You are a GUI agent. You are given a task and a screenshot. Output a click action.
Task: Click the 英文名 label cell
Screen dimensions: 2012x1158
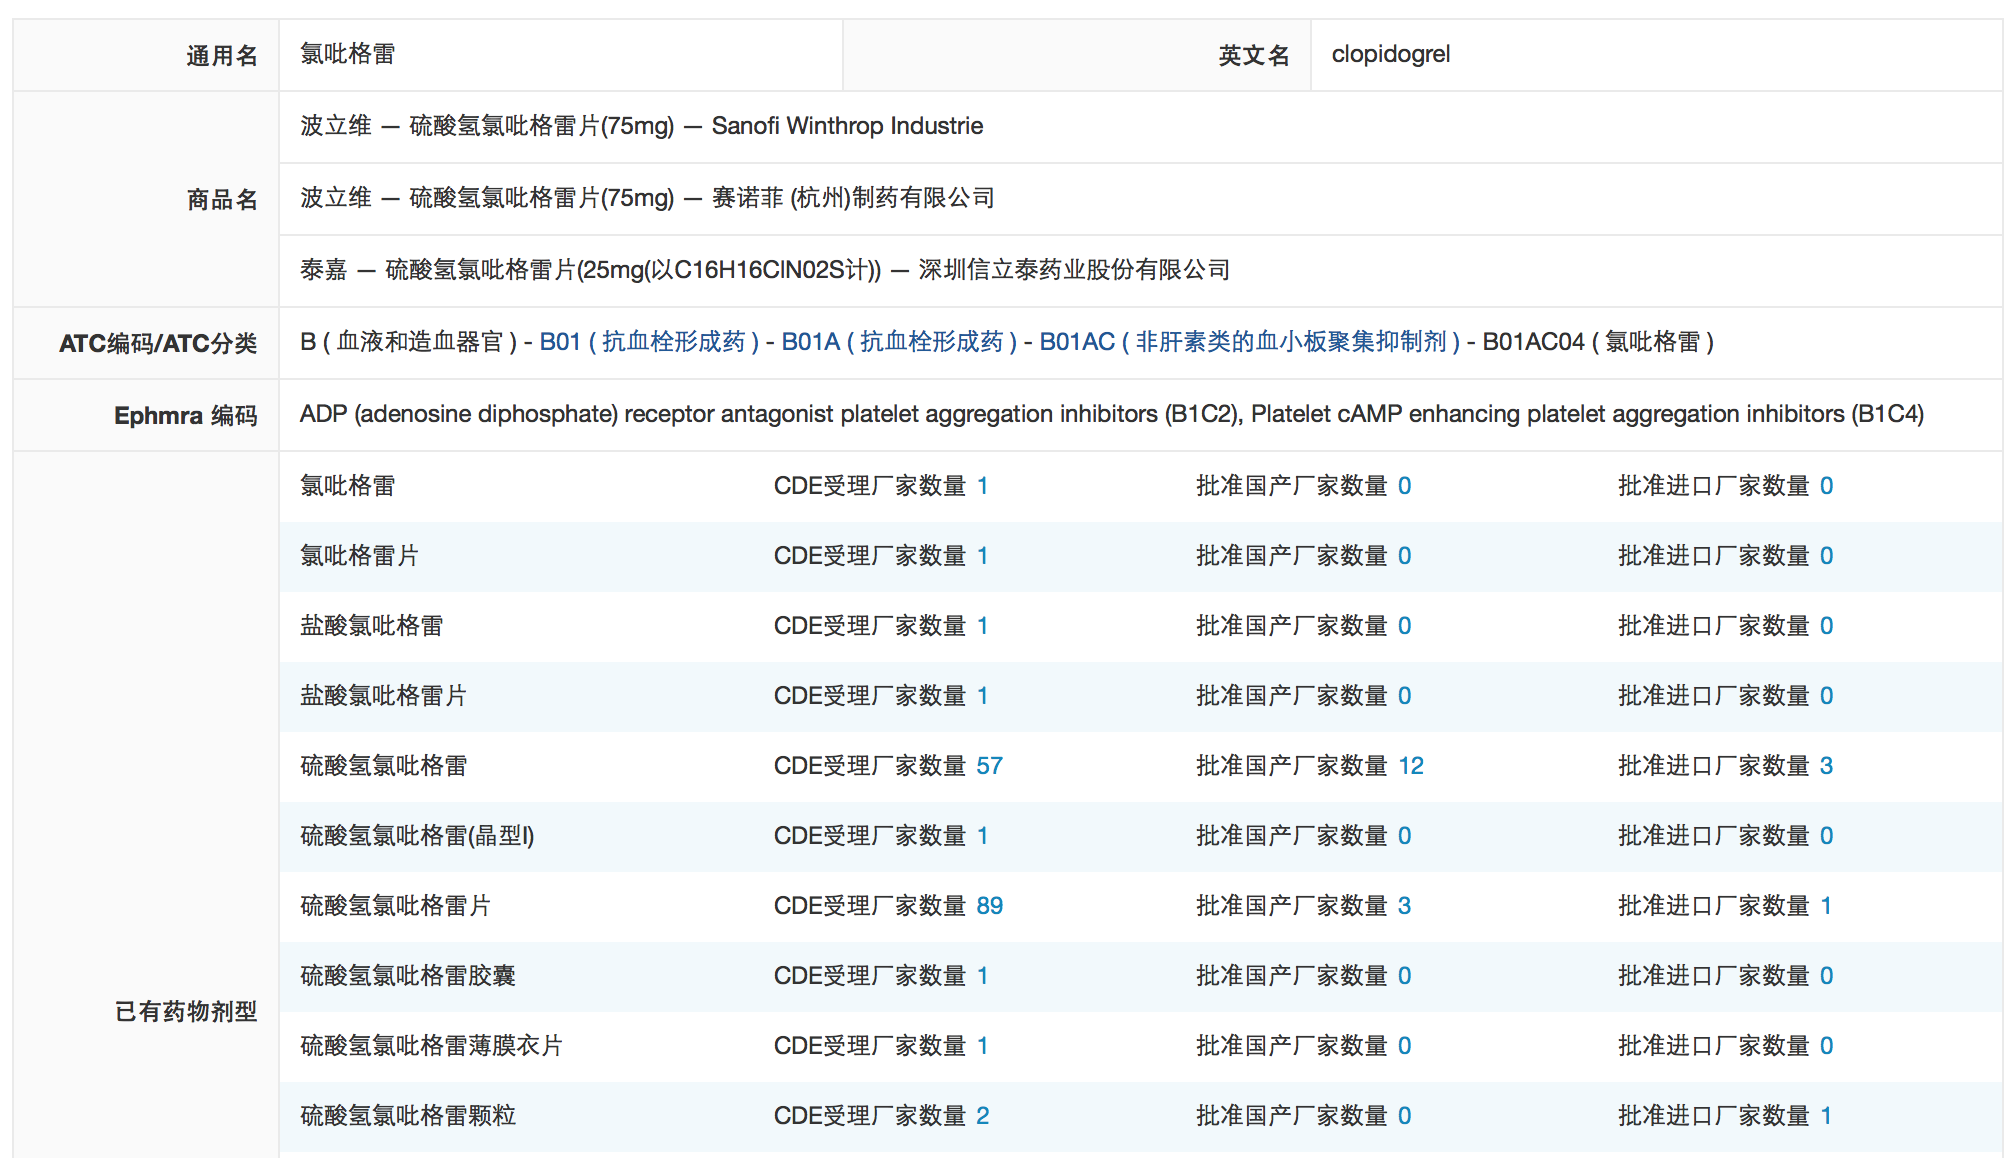tap(1077, 55)
